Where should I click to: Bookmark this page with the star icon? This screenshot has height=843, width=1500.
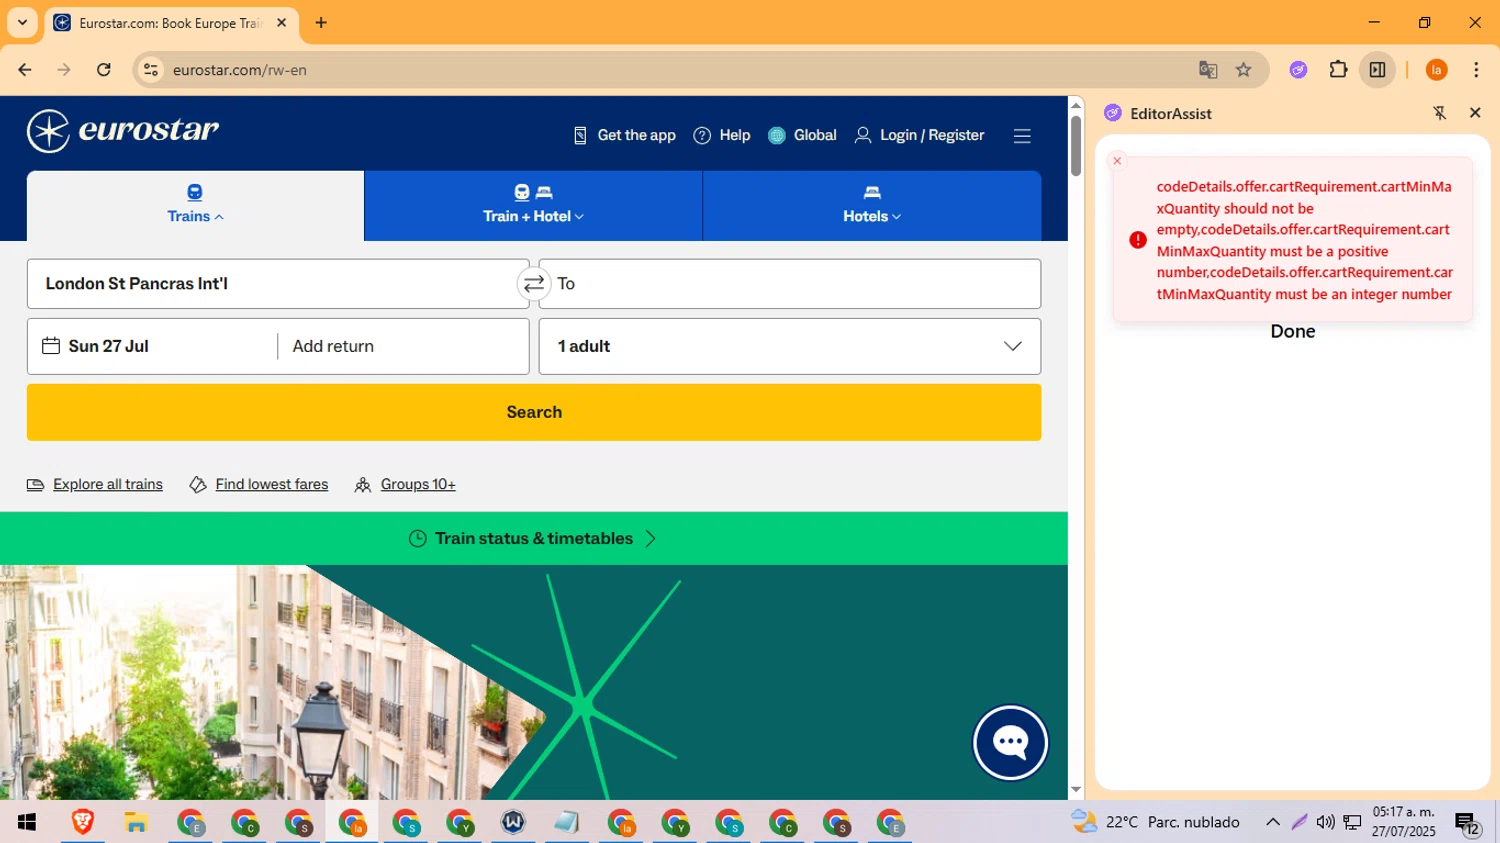(1243, 70)
